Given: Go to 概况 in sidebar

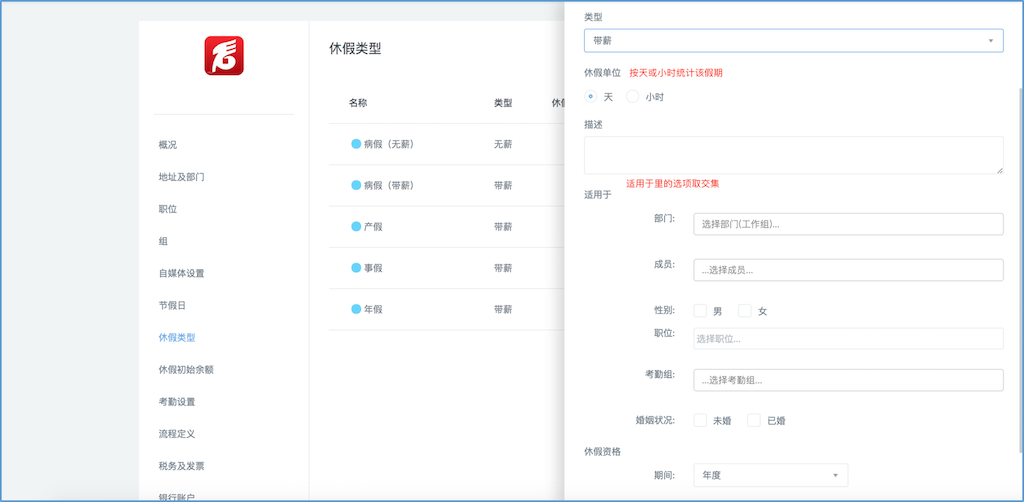Looking at the screenshot, I should (167, 145).
